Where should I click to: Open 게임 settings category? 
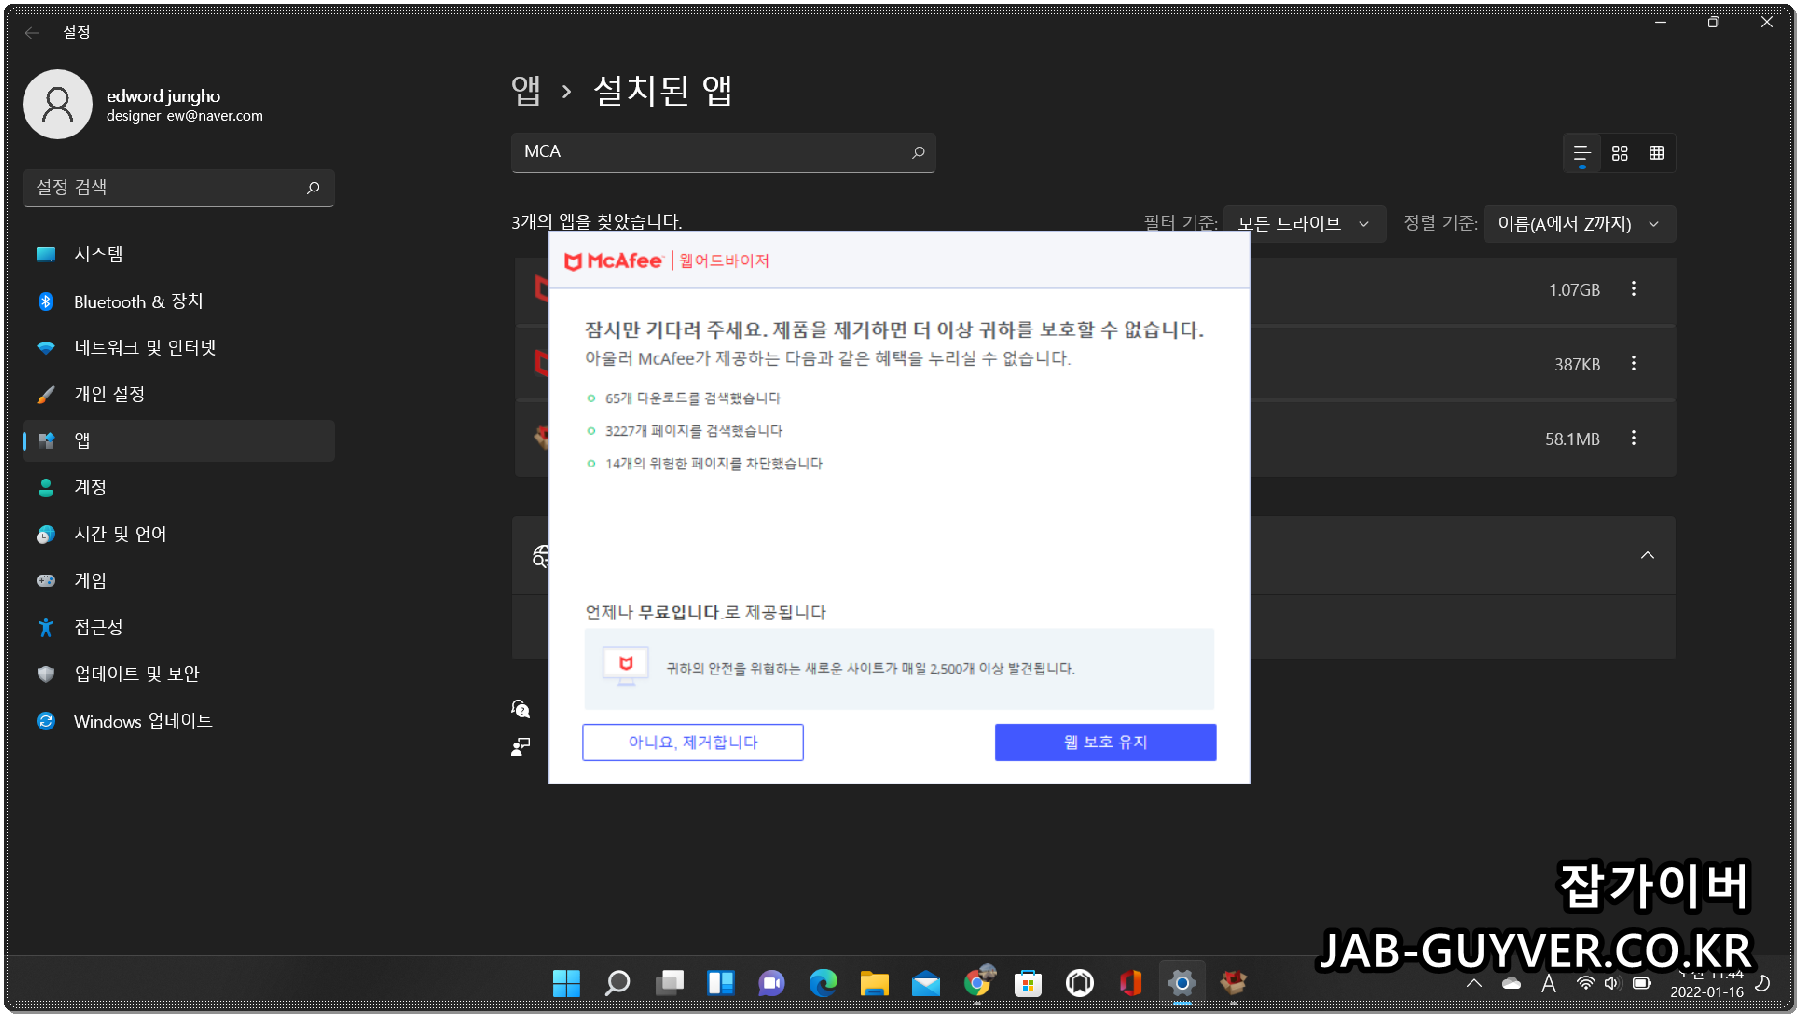click(x=179, y=581)
